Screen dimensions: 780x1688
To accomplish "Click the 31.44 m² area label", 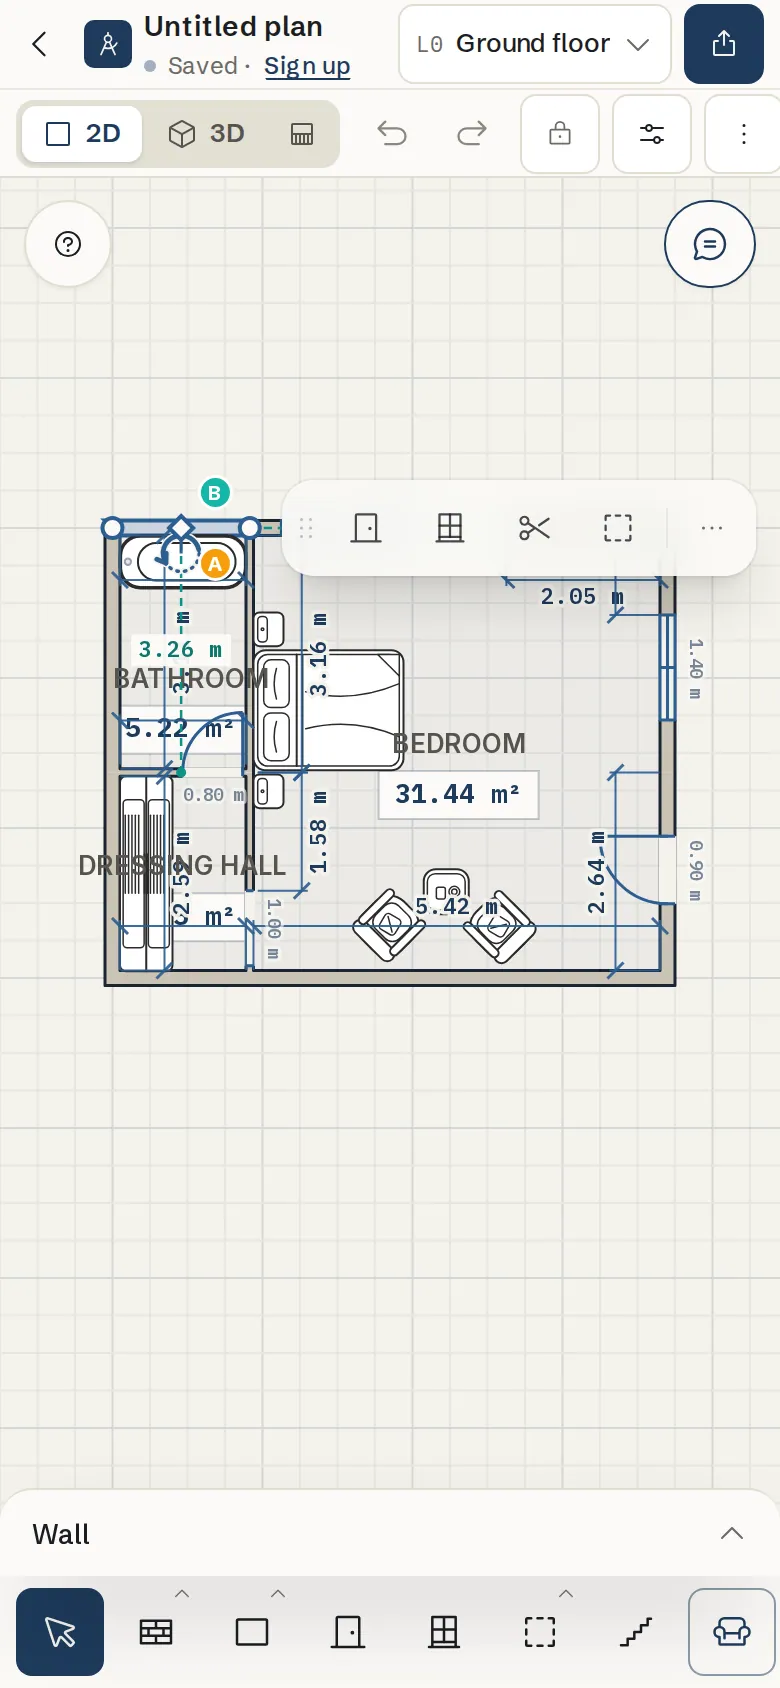I will (x=458, y=795).
